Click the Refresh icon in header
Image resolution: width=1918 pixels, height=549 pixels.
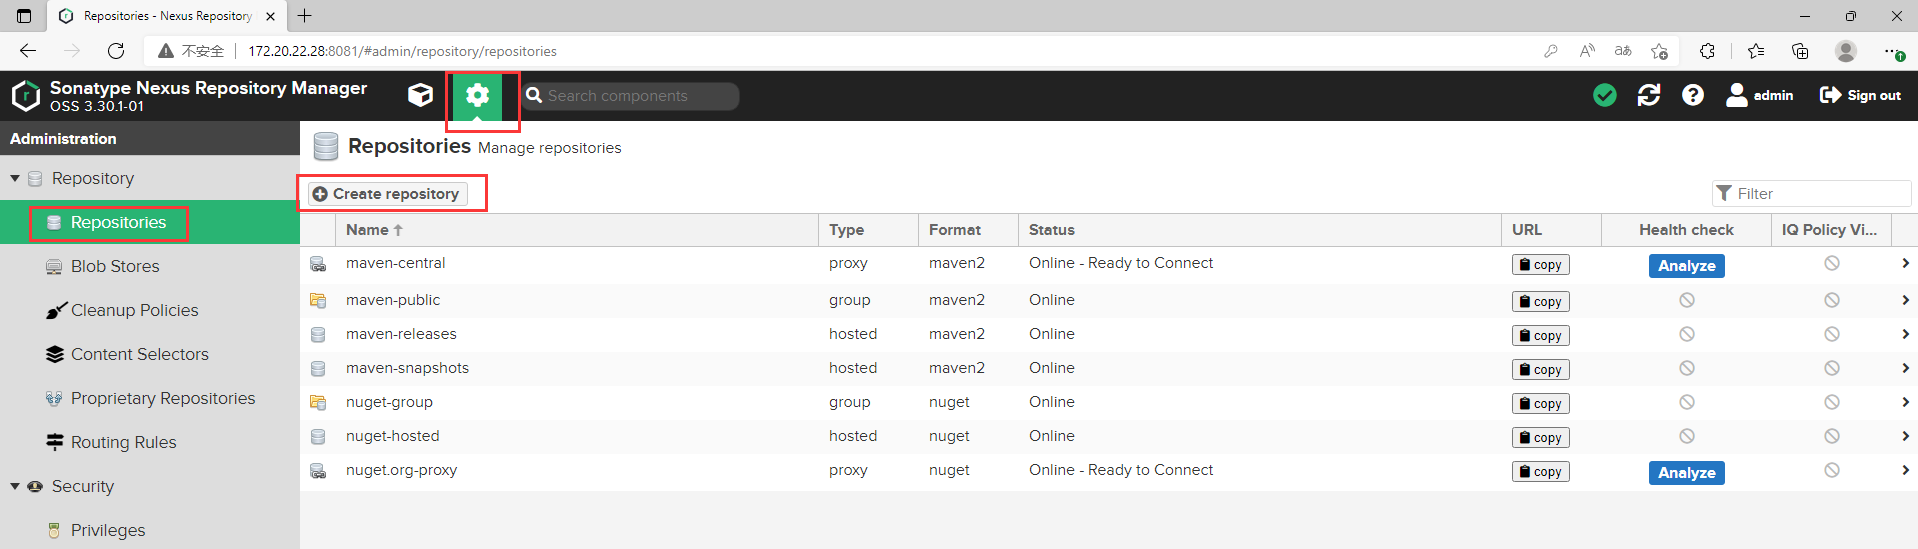click(1649, 95)
